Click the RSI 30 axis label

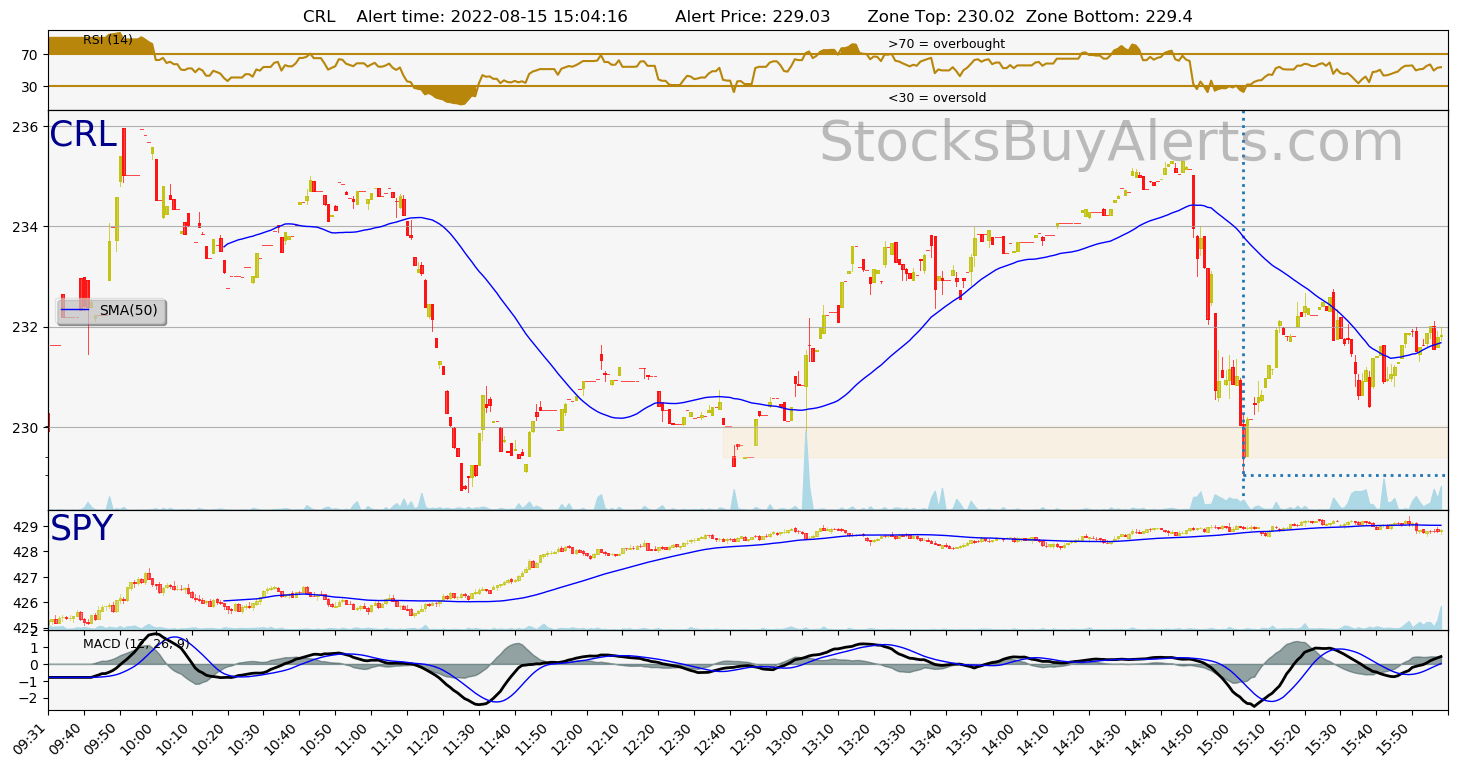[28, 87]
